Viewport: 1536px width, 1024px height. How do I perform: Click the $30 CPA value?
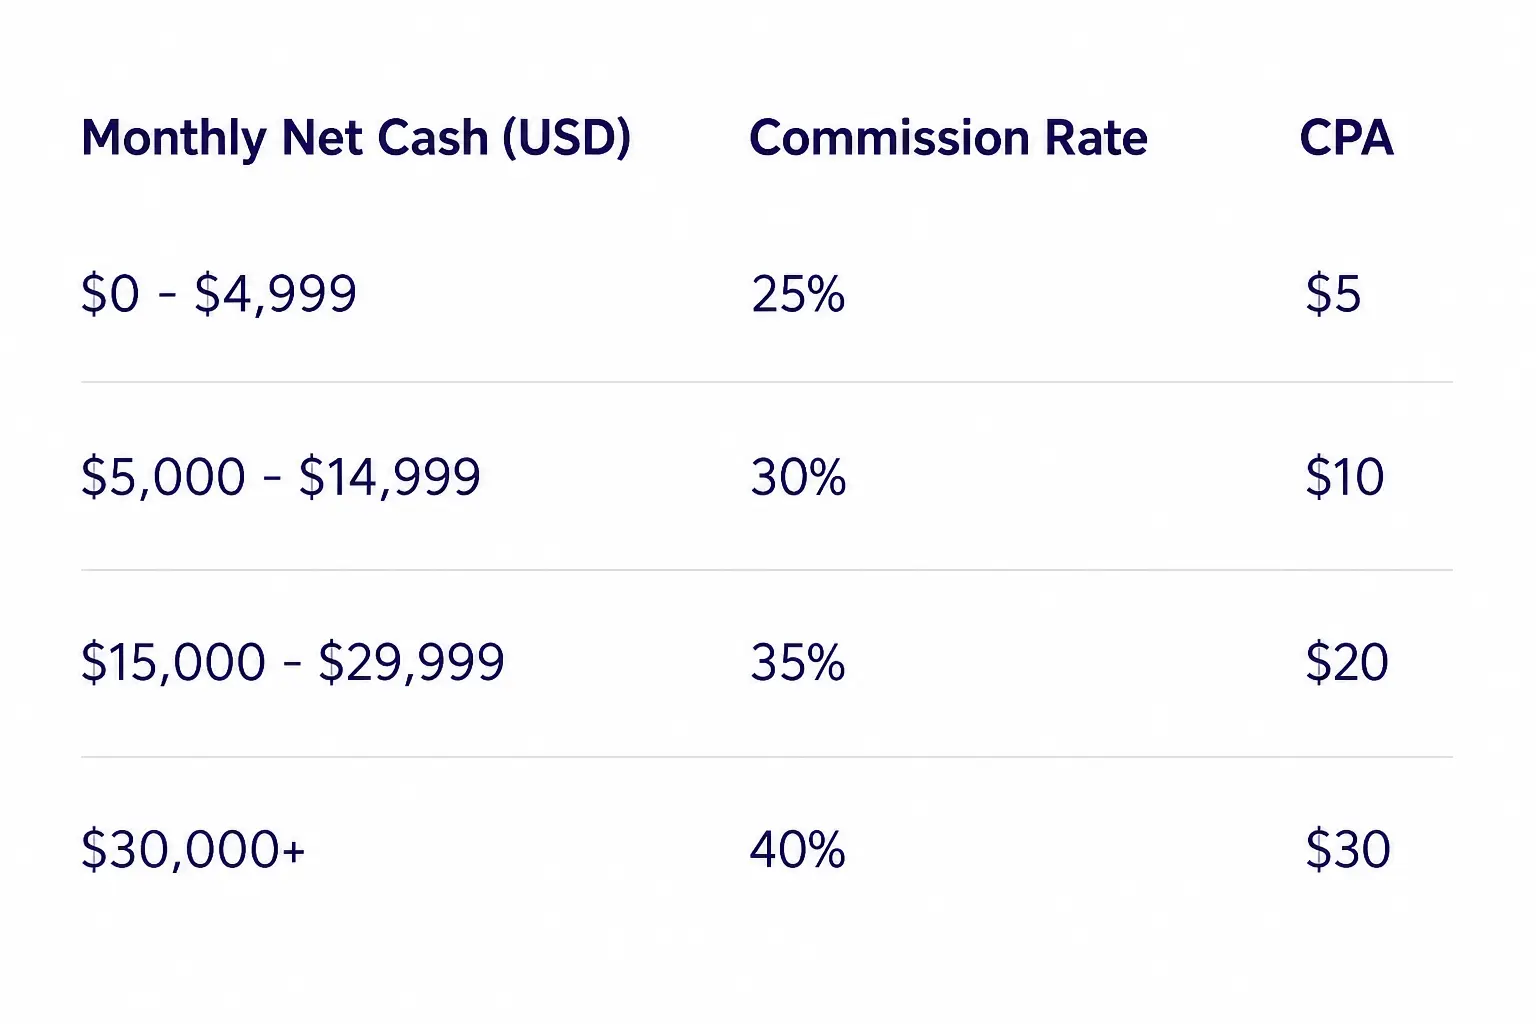[x=1348, y=850]
